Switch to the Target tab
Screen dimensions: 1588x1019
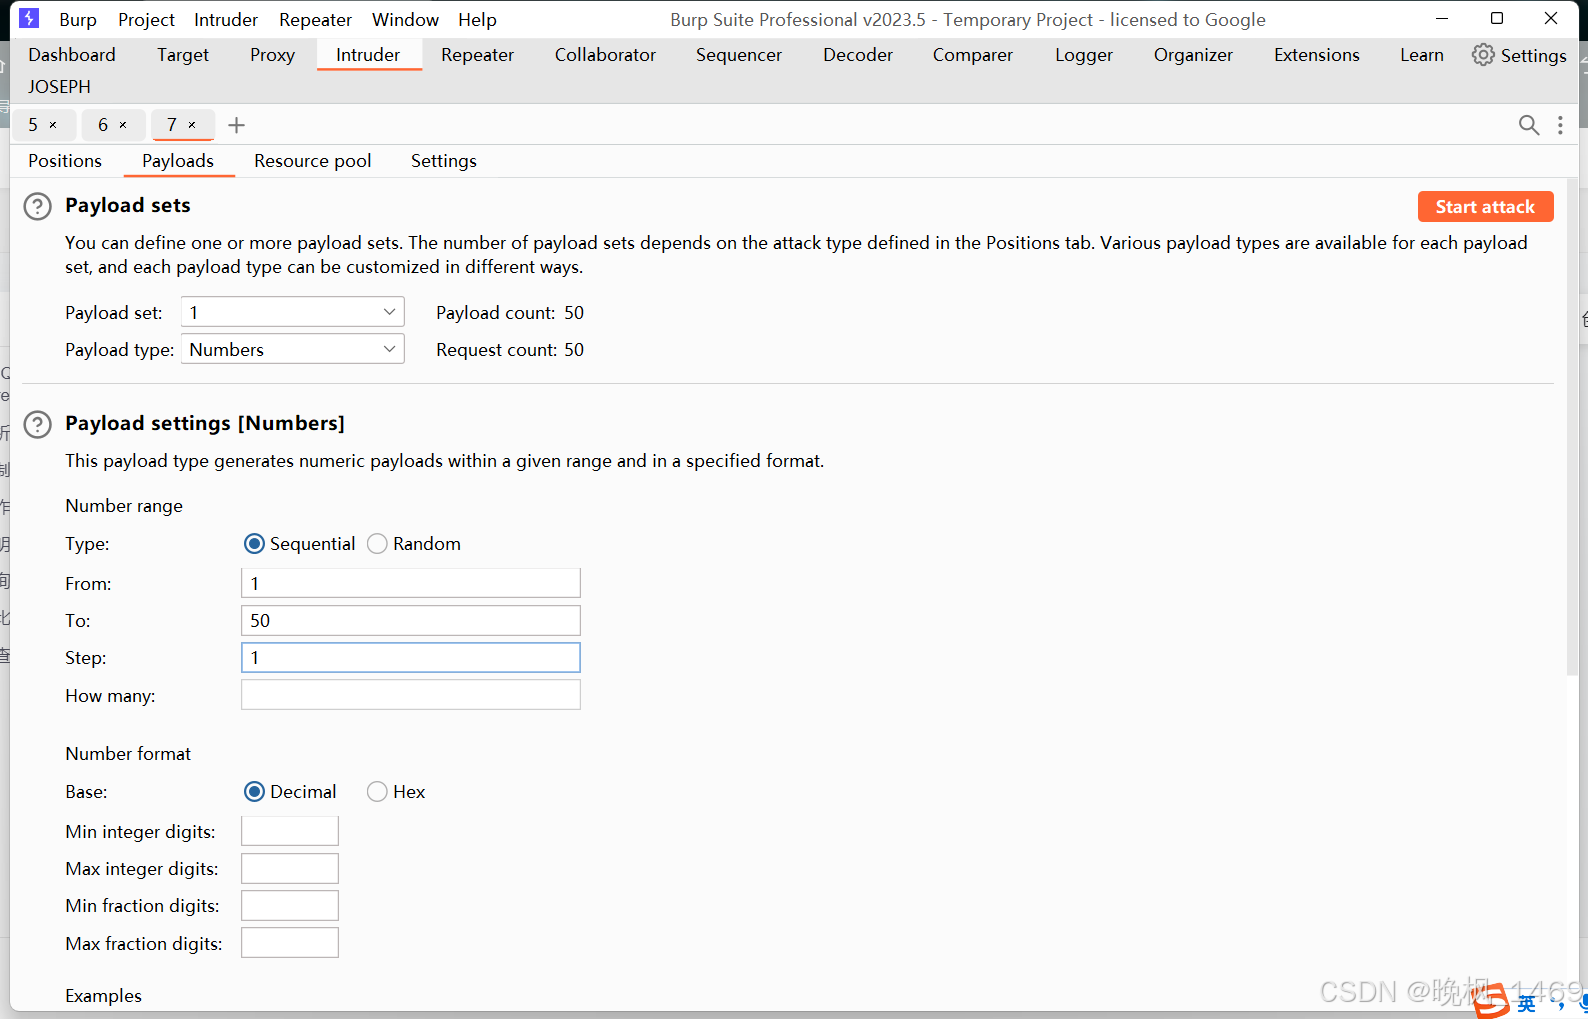click(183, 55)
